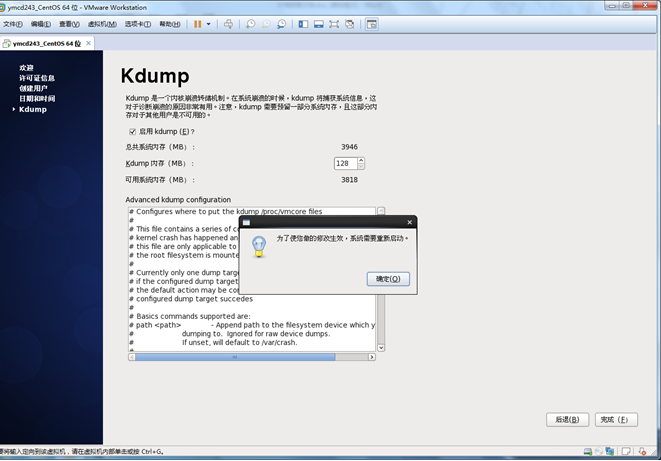Screen dimensions: 661x461
Task: Click the horizontal scrollbar left arrow
Action: 132,357
